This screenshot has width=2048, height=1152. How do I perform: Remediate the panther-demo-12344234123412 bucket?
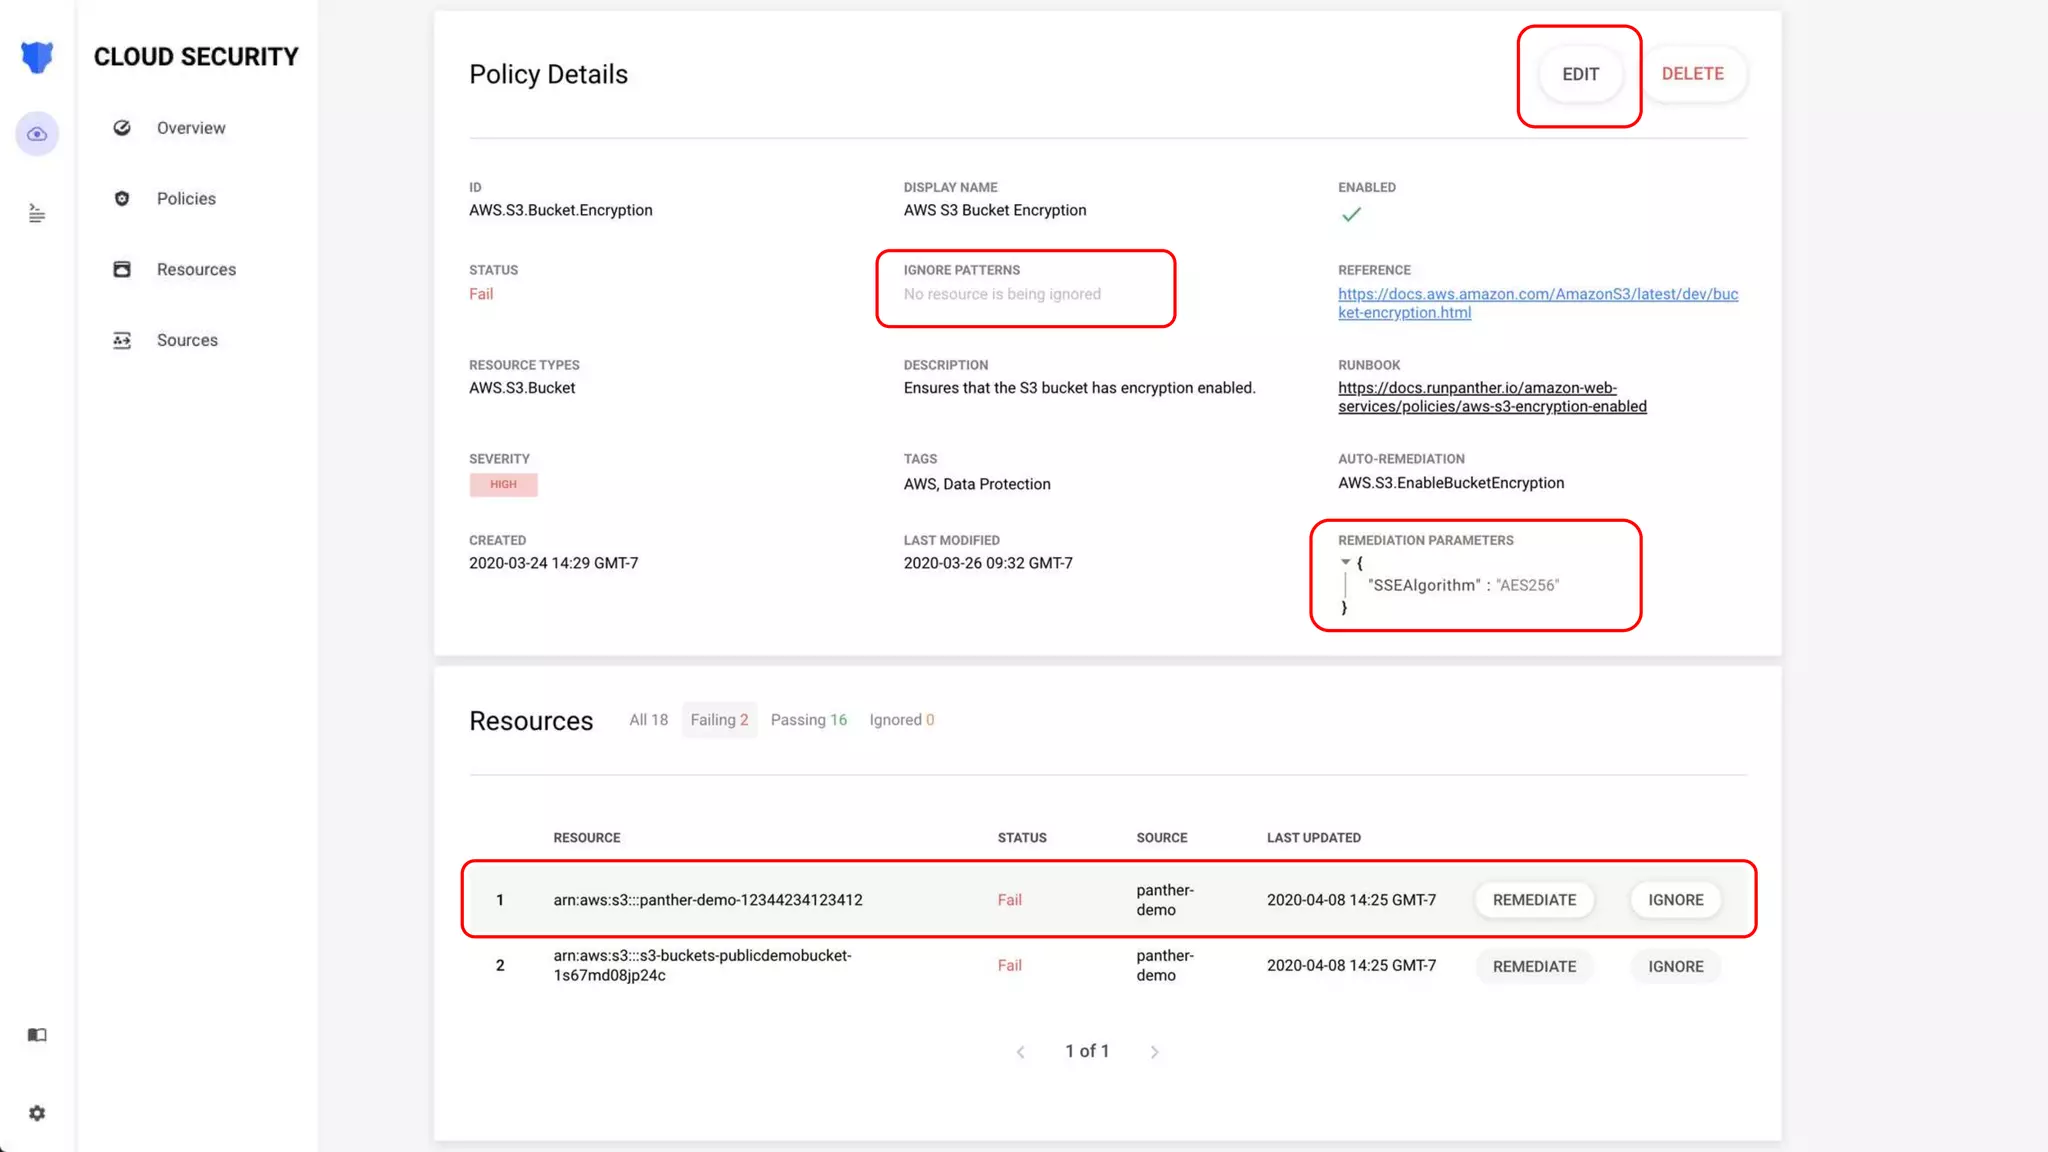tap(1534, 900)
